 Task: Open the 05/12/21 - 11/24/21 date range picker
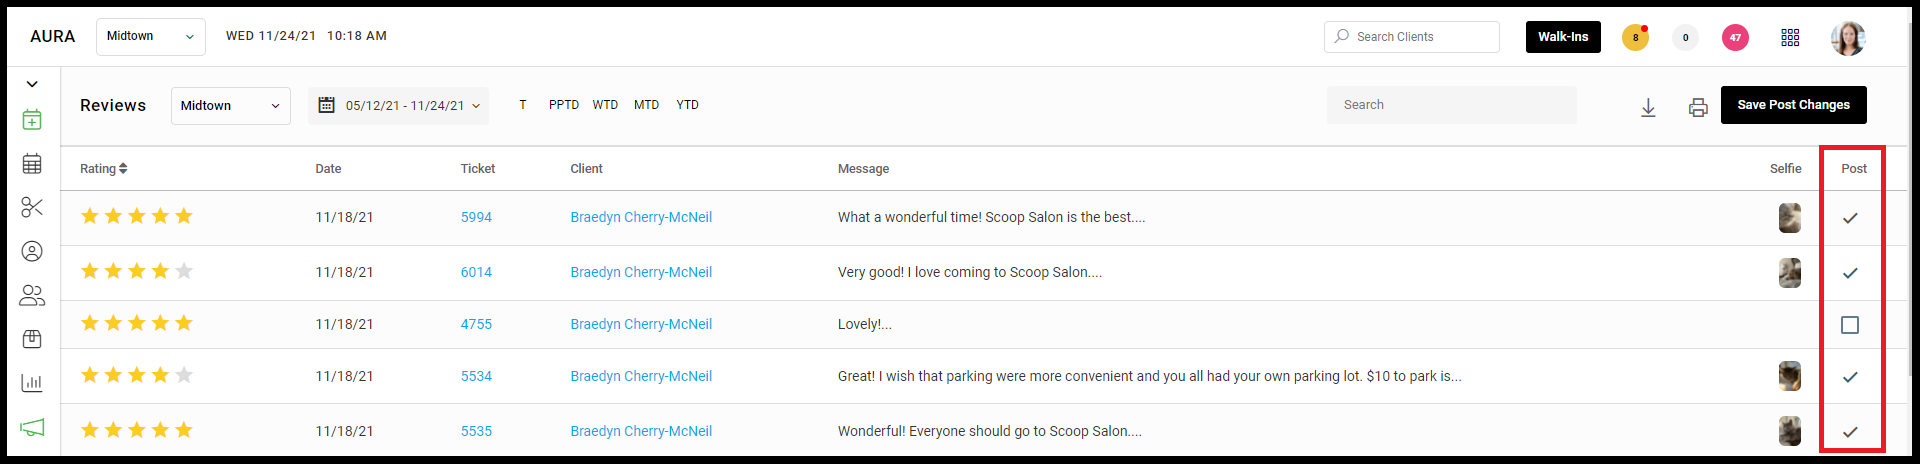[399, 106]
